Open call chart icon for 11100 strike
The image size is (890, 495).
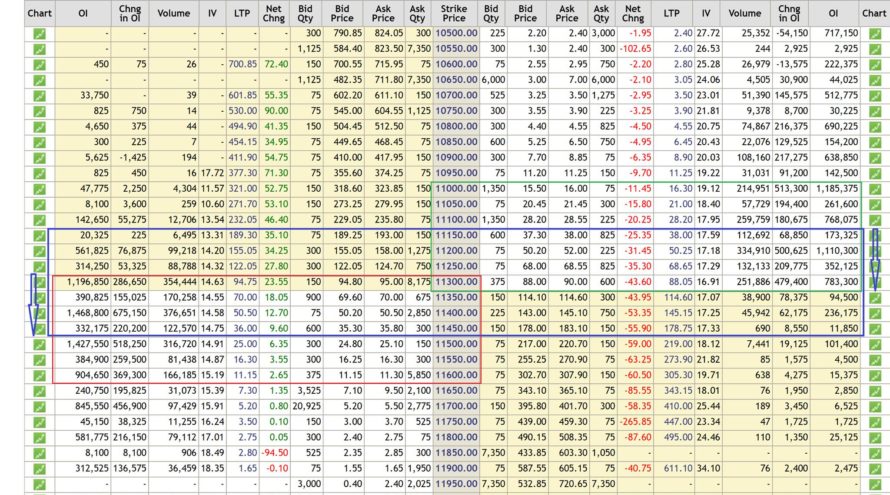pyautogui.click(x=39, y=220)
